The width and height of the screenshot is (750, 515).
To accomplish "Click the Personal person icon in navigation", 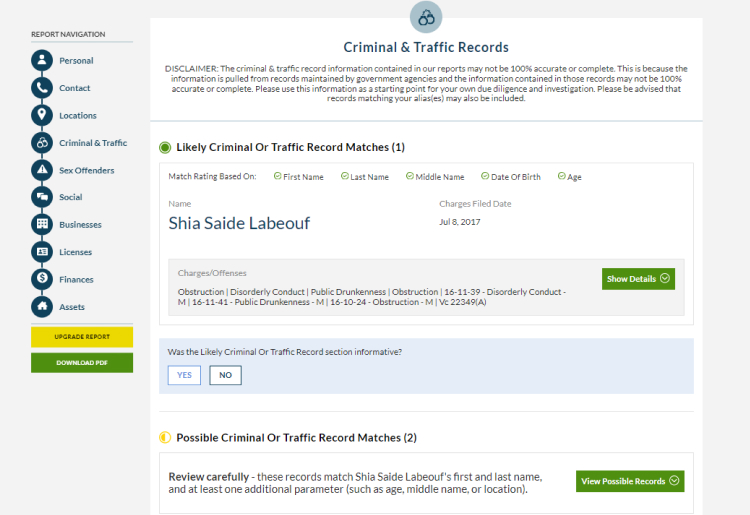I will click(42, 60).
